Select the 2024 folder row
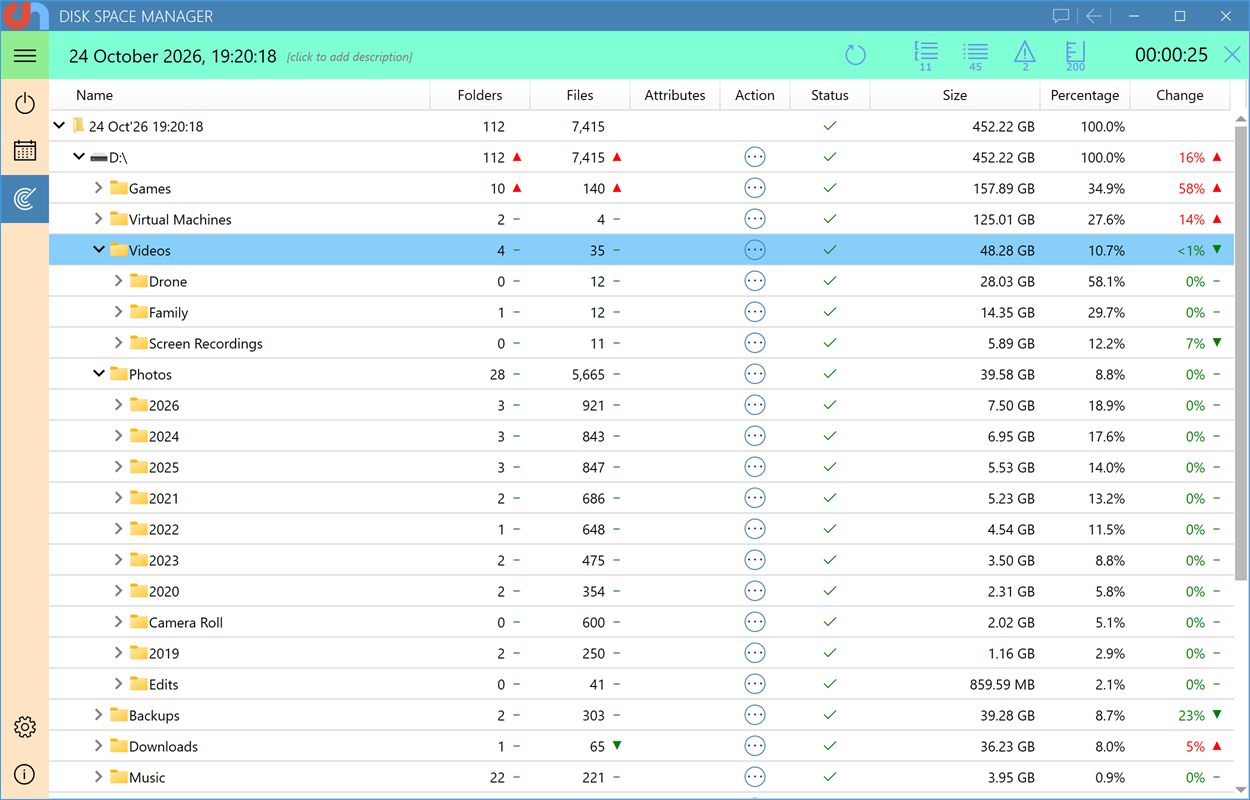Image resolution: width=1250 pixels, height=800 pixels. click(641, 436)
